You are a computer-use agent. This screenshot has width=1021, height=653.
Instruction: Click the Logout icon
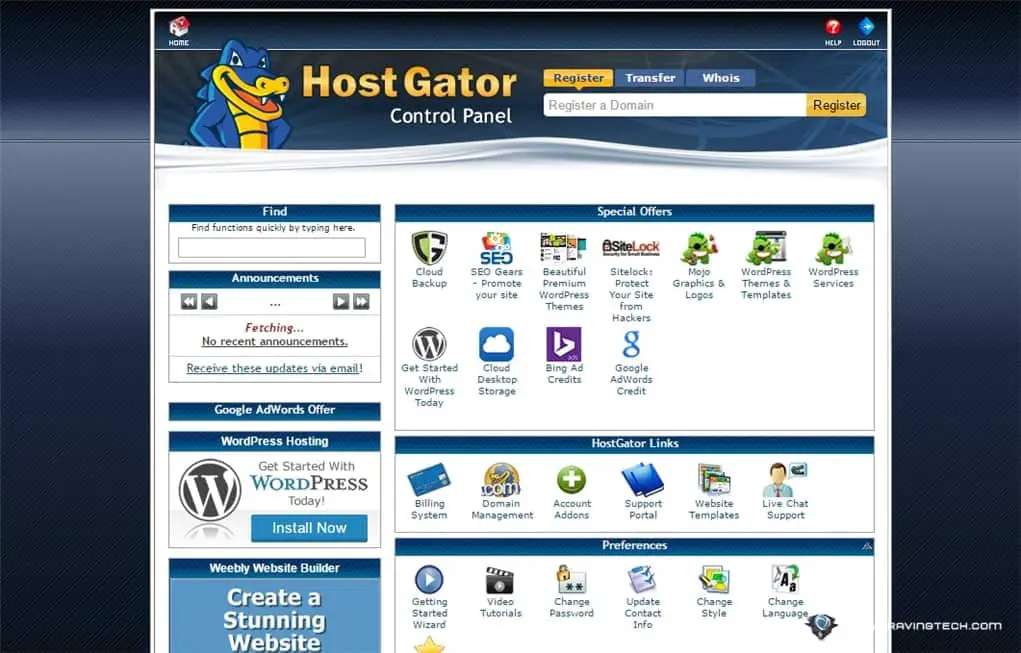tap(866, 31)
